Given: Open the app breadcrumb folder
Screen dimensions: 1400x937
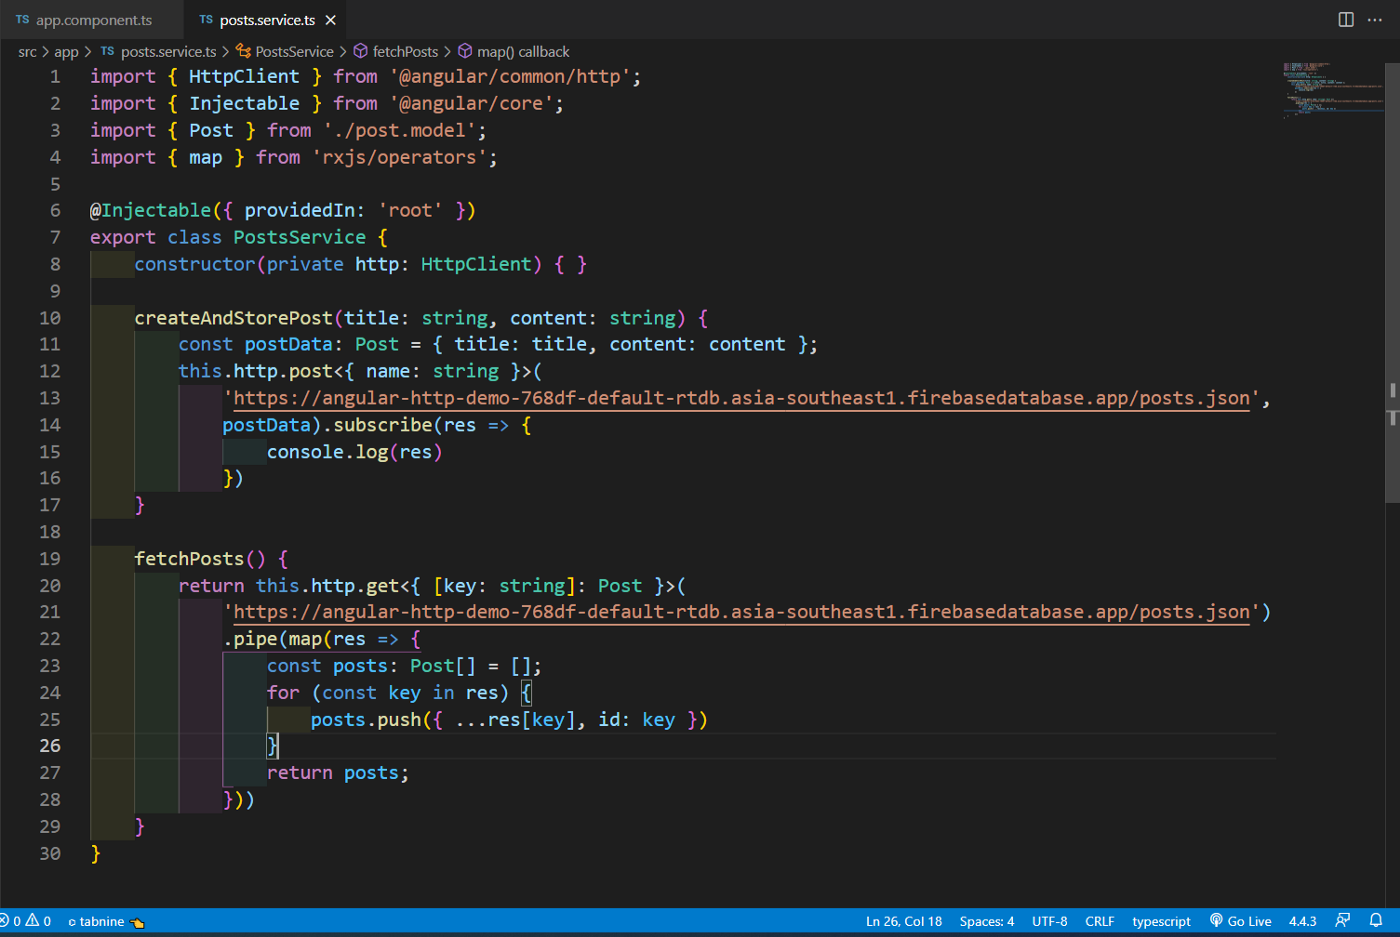Looking at the screenshot, I should 66,52.
